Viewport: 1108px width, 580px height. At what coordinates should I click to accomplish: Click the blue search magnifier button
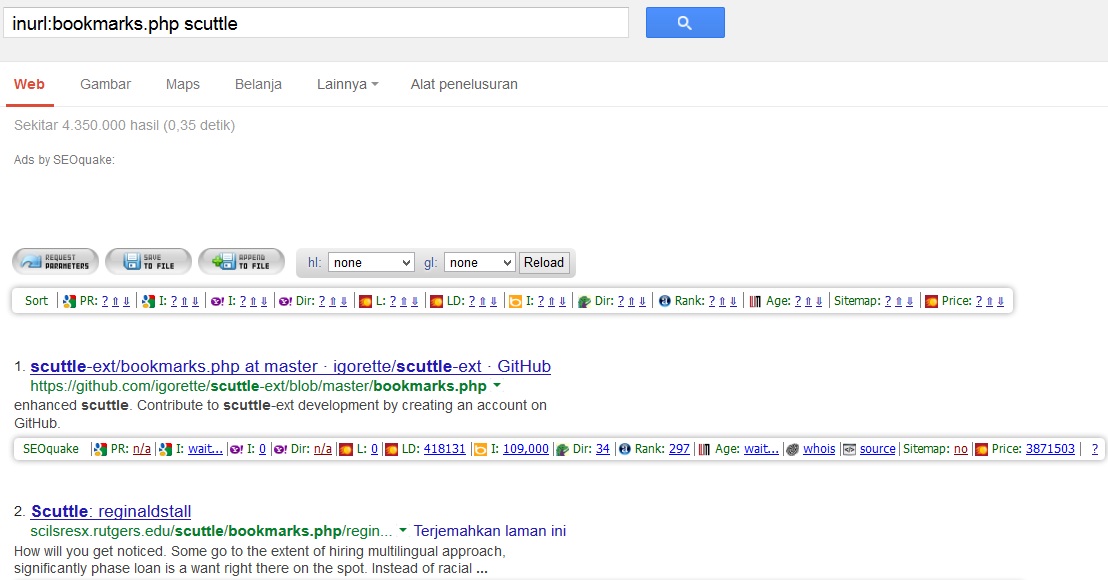[x=685, y=23]
